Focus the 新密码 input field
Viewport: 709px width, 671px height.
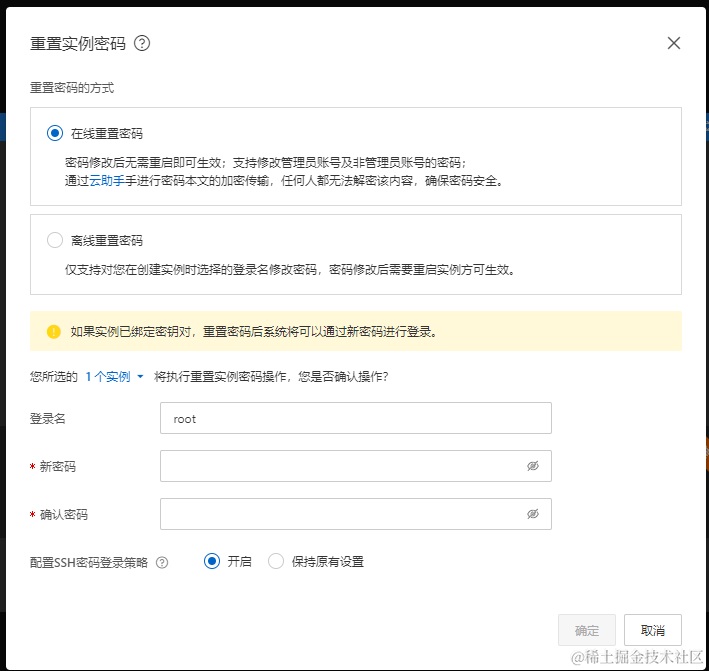(356, 466)
